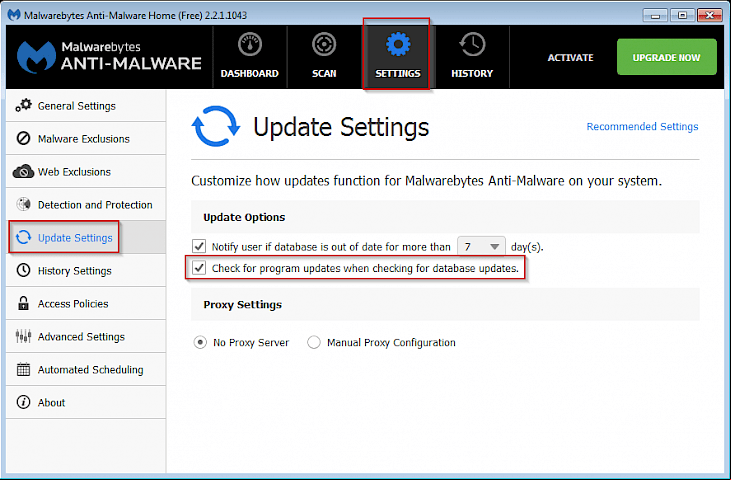Image resolution: width=731 pixels, height=480 pixels.
Task: Open the History tab label
Action: click(472, 74)
